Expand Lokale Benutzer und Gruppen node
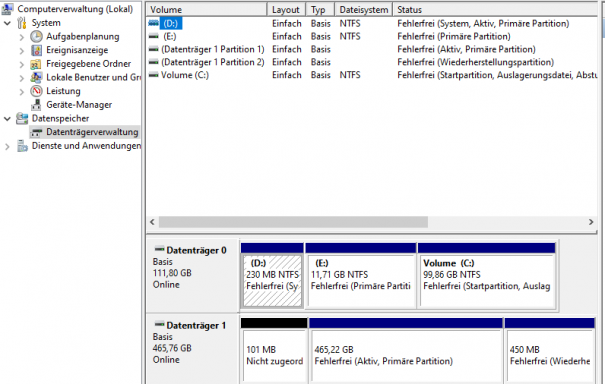Image resolution: width=605 pixels, height=384 pixels. (x=22, y=78)
